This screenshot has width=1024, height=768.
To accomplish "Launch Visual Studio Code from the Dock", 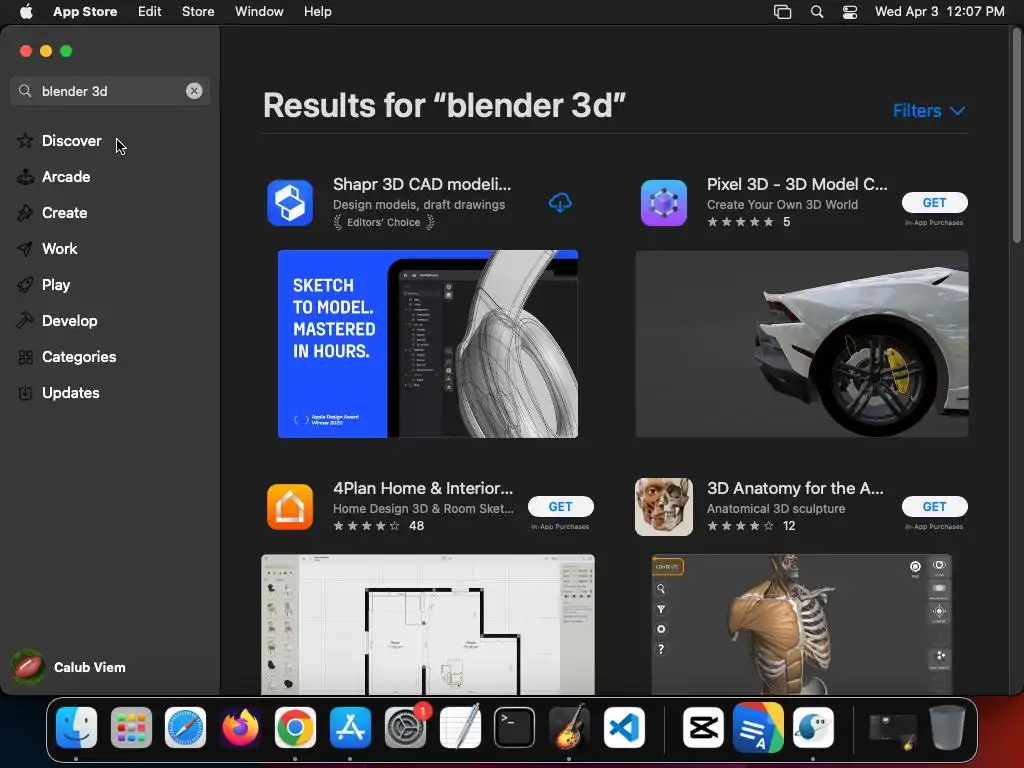I will tap(624, 728).
